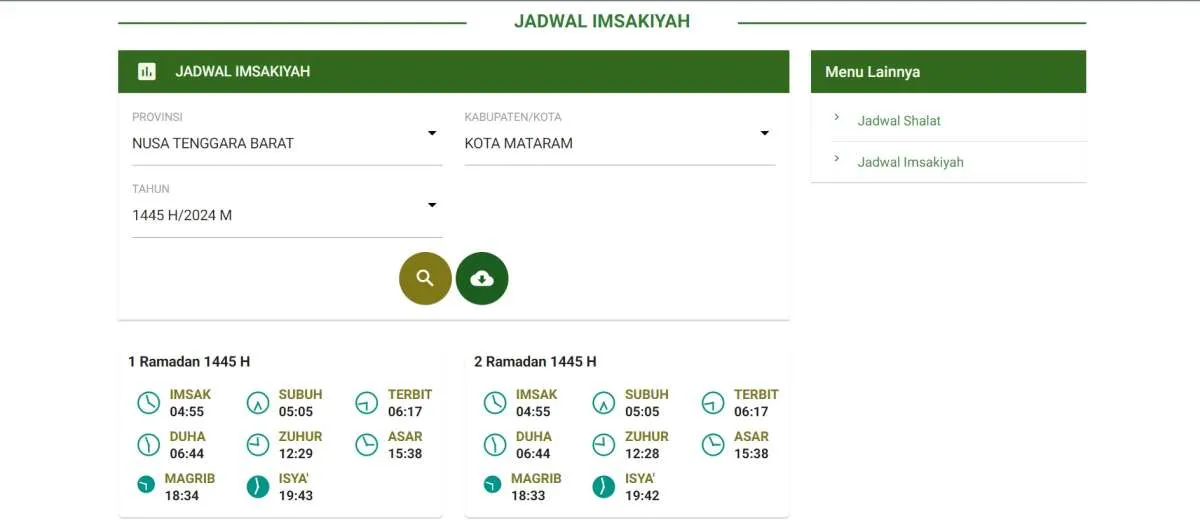The image size is (1200, 532).
Task: Click the cloud download button
Action: pyautogui.click(x=482, y=278)
